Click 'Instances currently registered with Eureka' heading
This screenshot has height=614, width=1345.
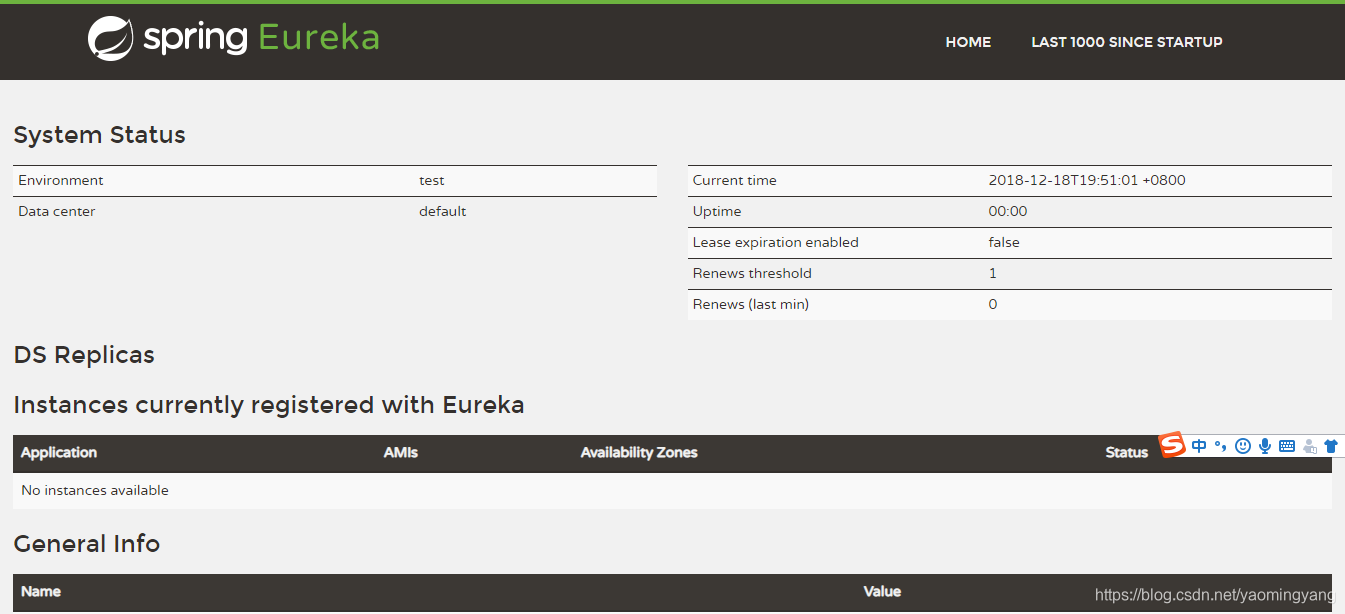(269, 405)
